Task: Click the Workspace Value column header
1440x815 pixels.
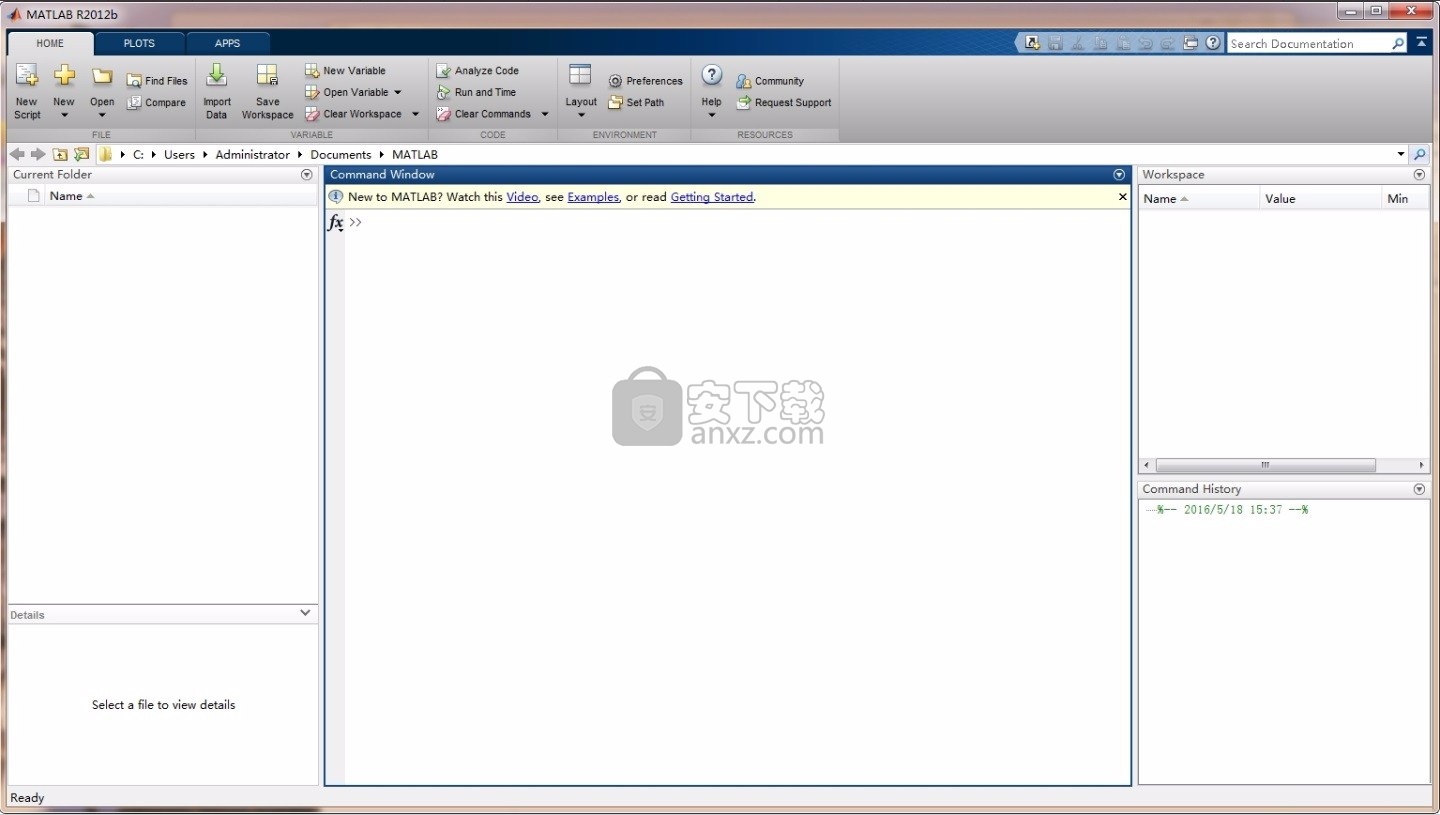Action: pyautogui.click(x=1320, y=198)
